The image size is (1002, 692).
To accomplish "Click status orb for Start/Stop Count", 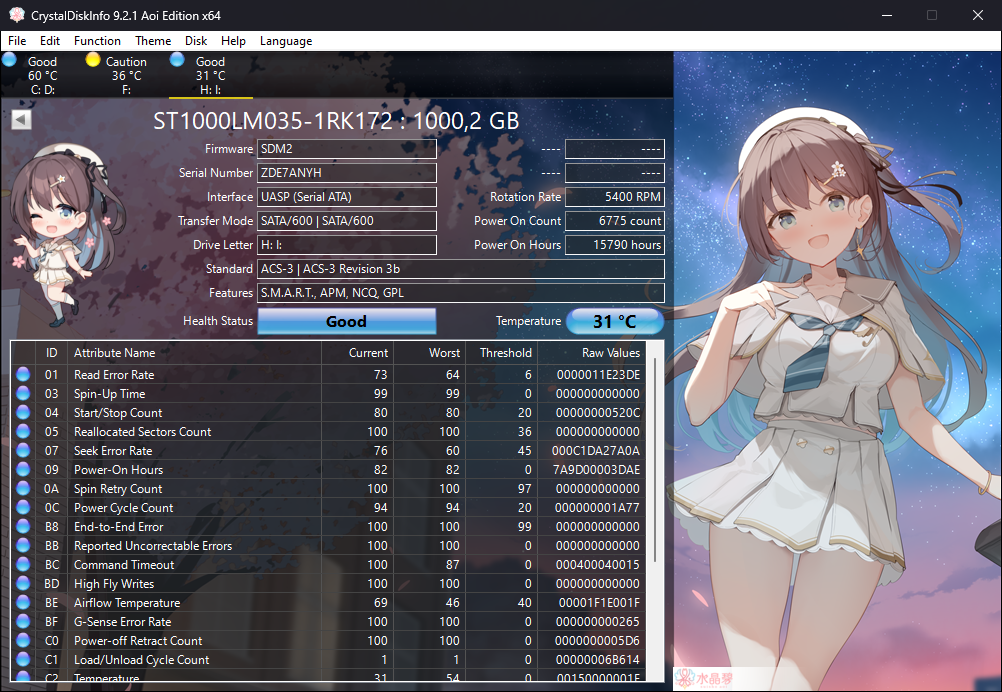I will pos(23,413).
